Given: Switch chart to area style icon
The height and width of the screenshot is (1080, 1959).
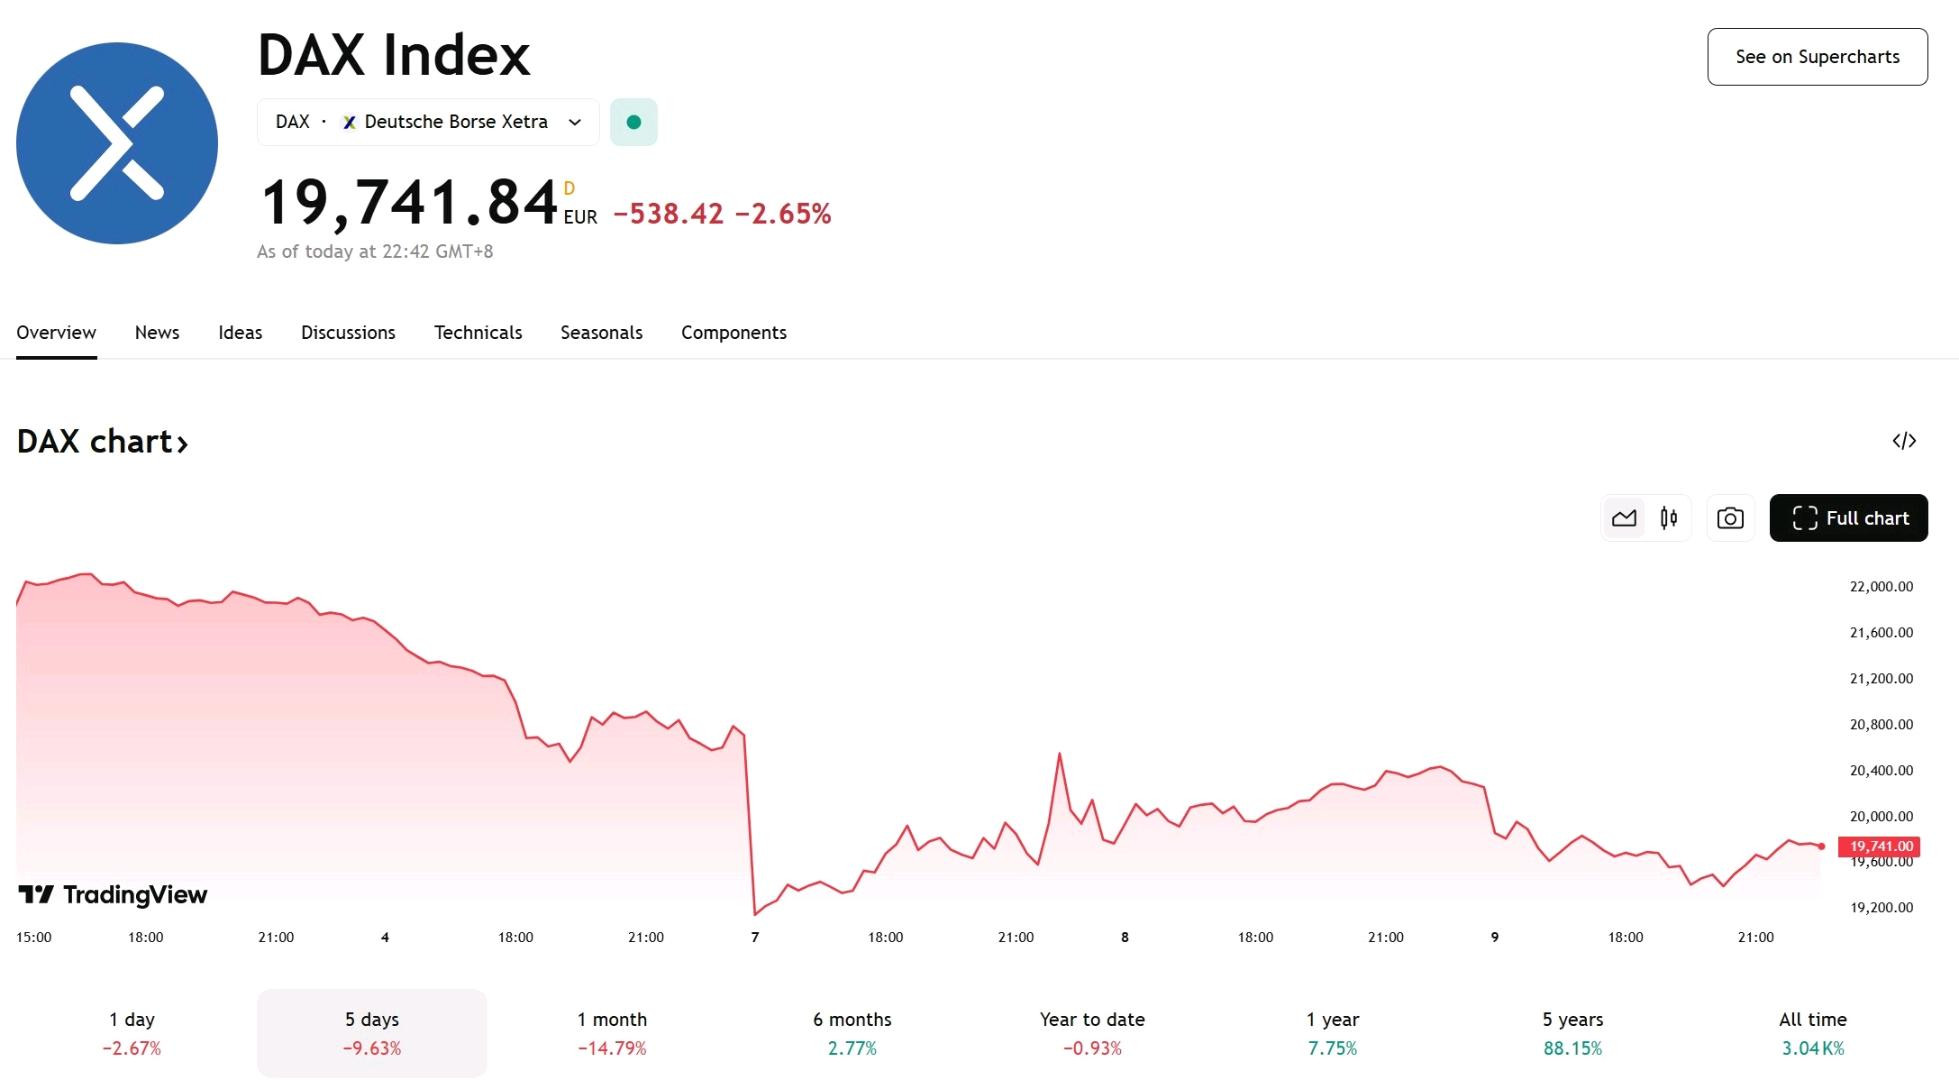Looking at the screenshot, I should (x=1624, y=518).
